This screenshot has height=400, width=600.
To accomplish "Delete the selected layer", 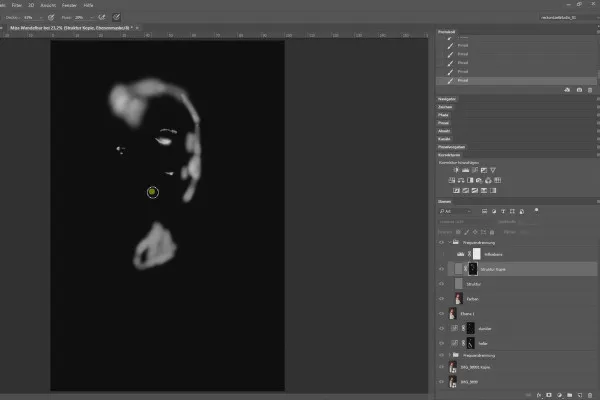I will (x=590, y=395).
